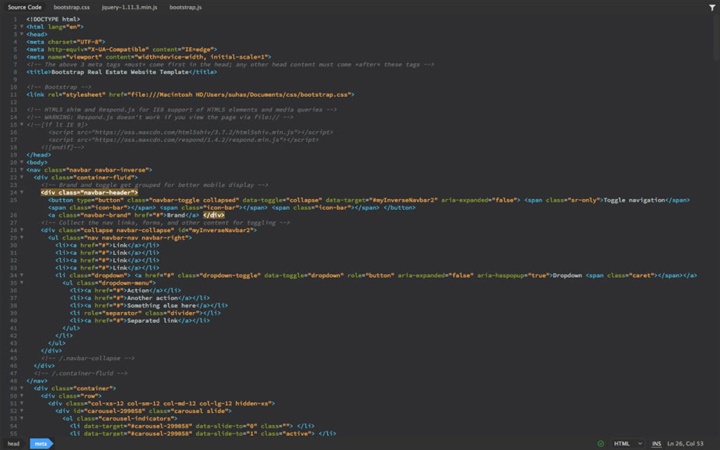Click the separator divider li line
This screenshot has width=720, height=450.
pyautogui.click(x=145, y=313)
